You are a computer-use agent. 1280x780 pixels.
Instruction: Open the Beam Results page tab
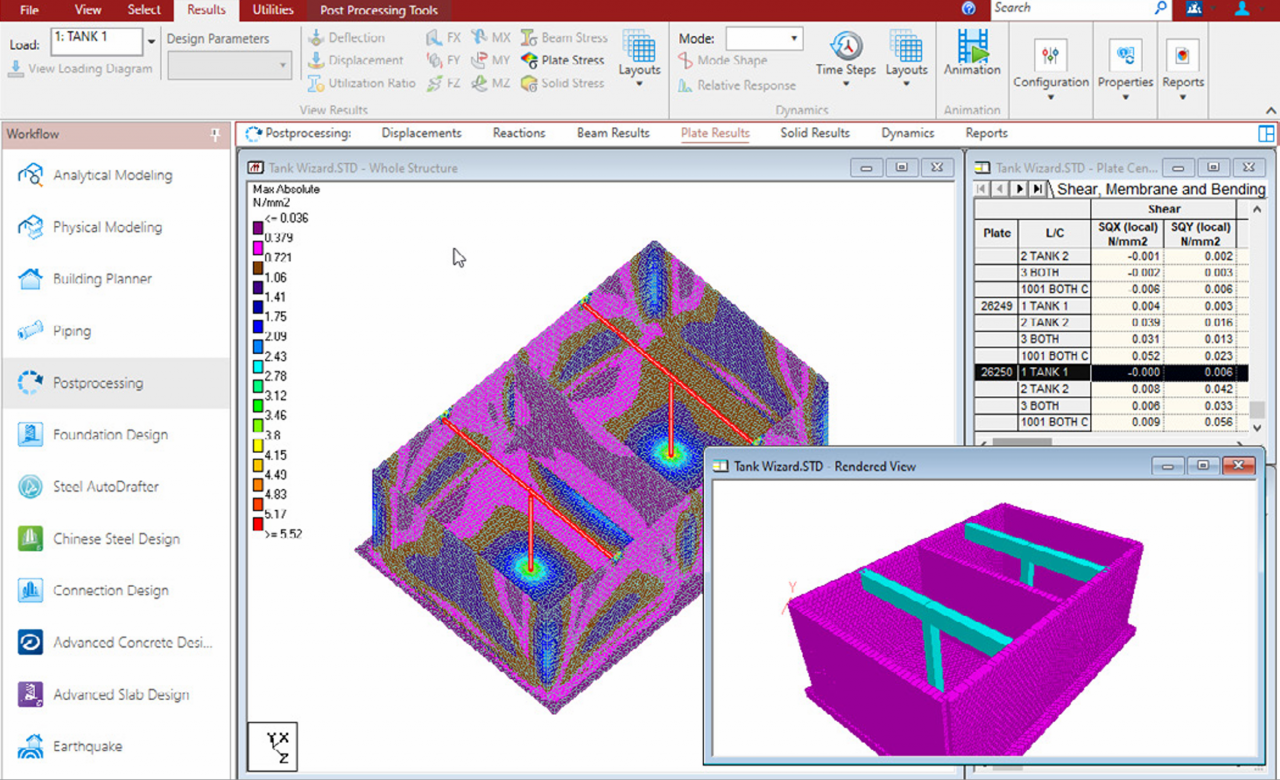click(613, 133)
